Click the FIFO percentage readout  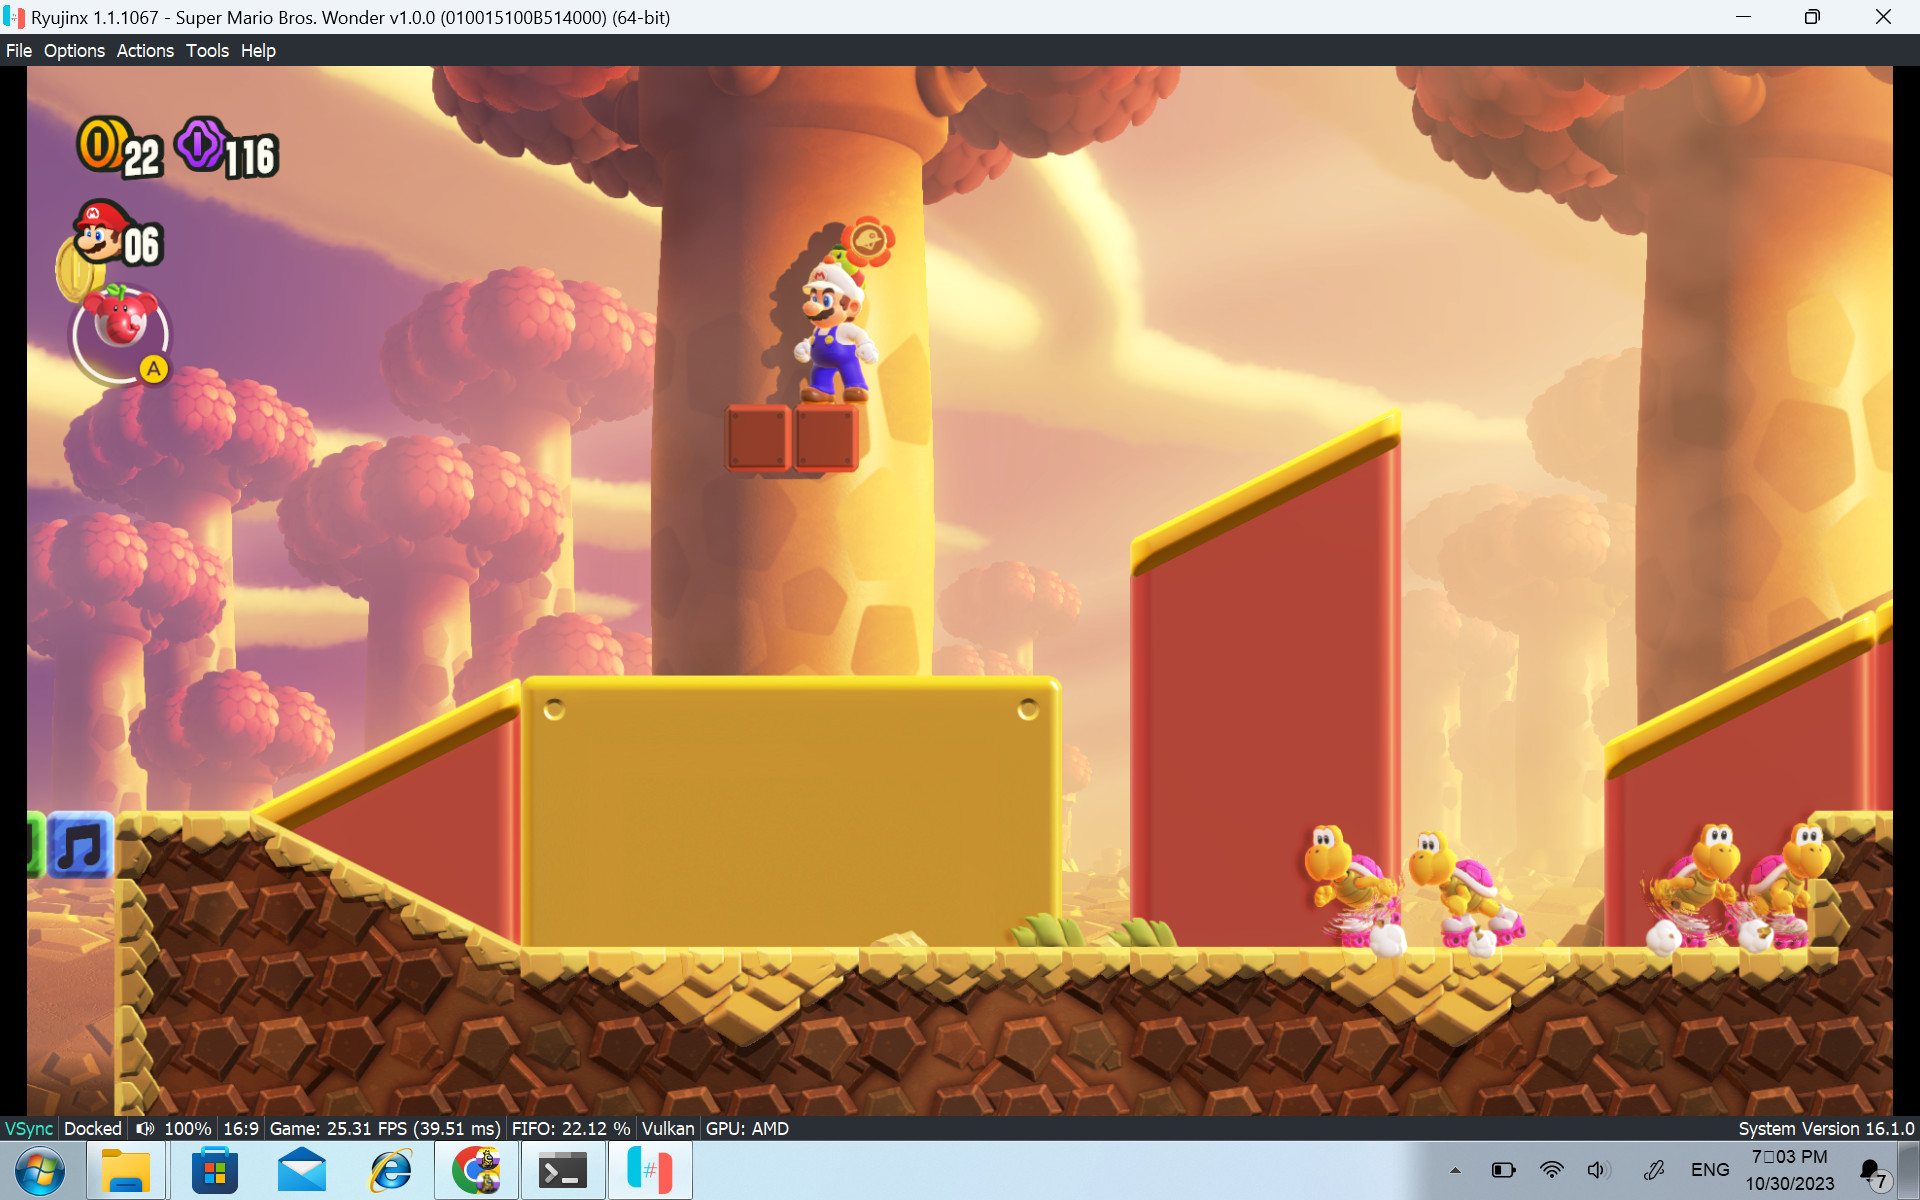(571, 1128)
